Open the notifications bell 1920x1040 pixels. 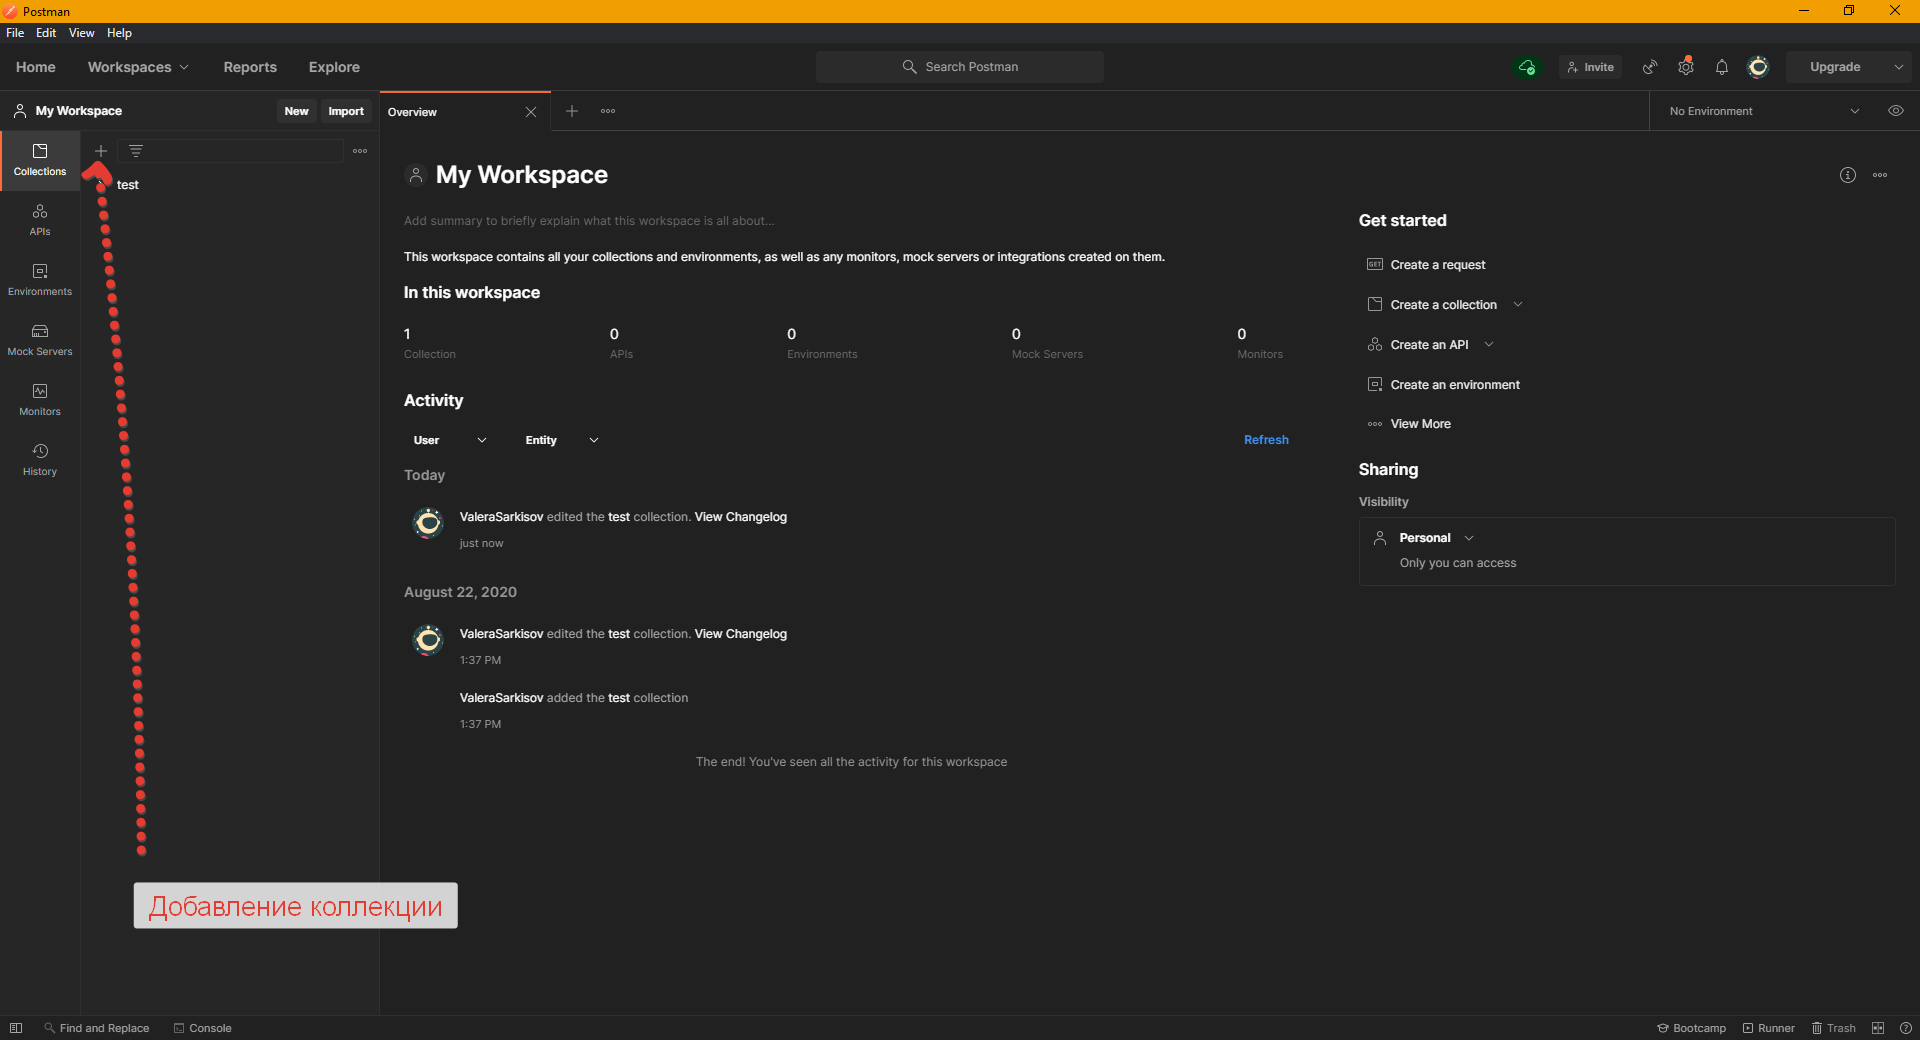click(x=1722, y=67)
